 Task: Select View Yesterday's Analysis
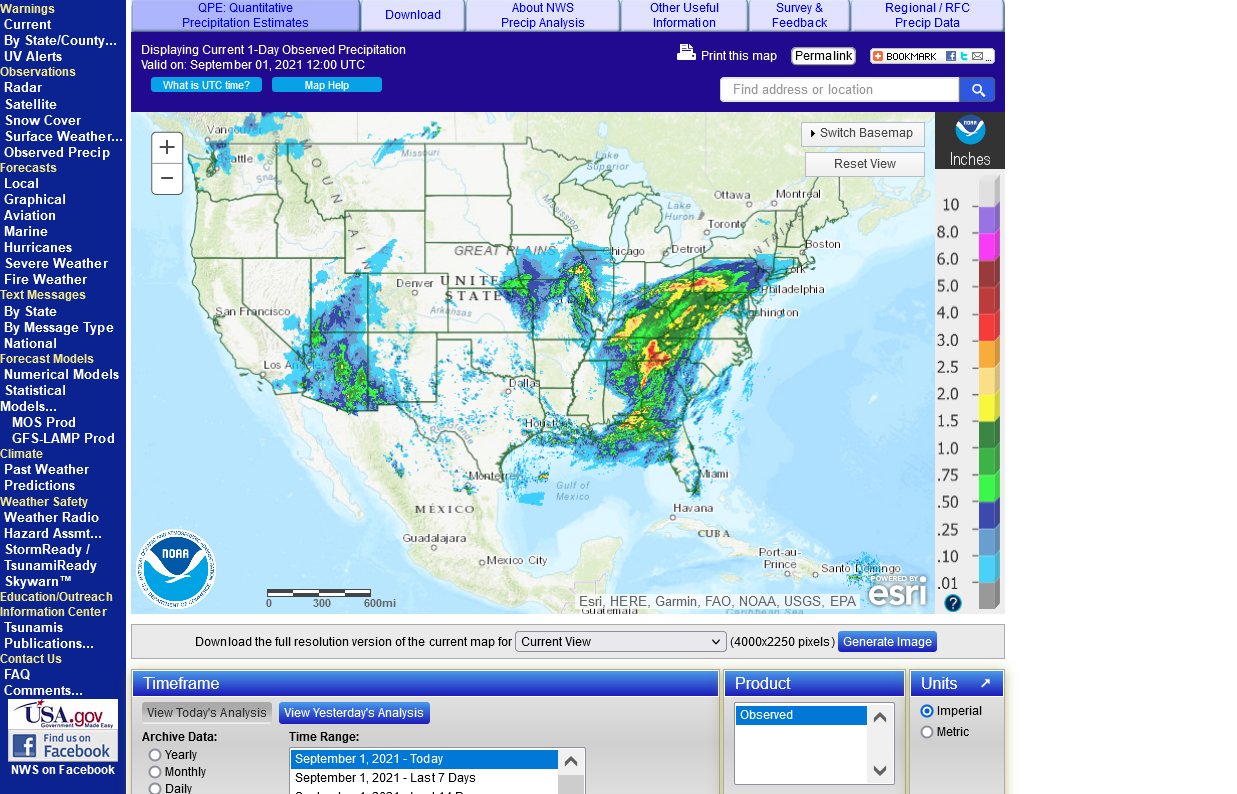(x=354, y=713)
